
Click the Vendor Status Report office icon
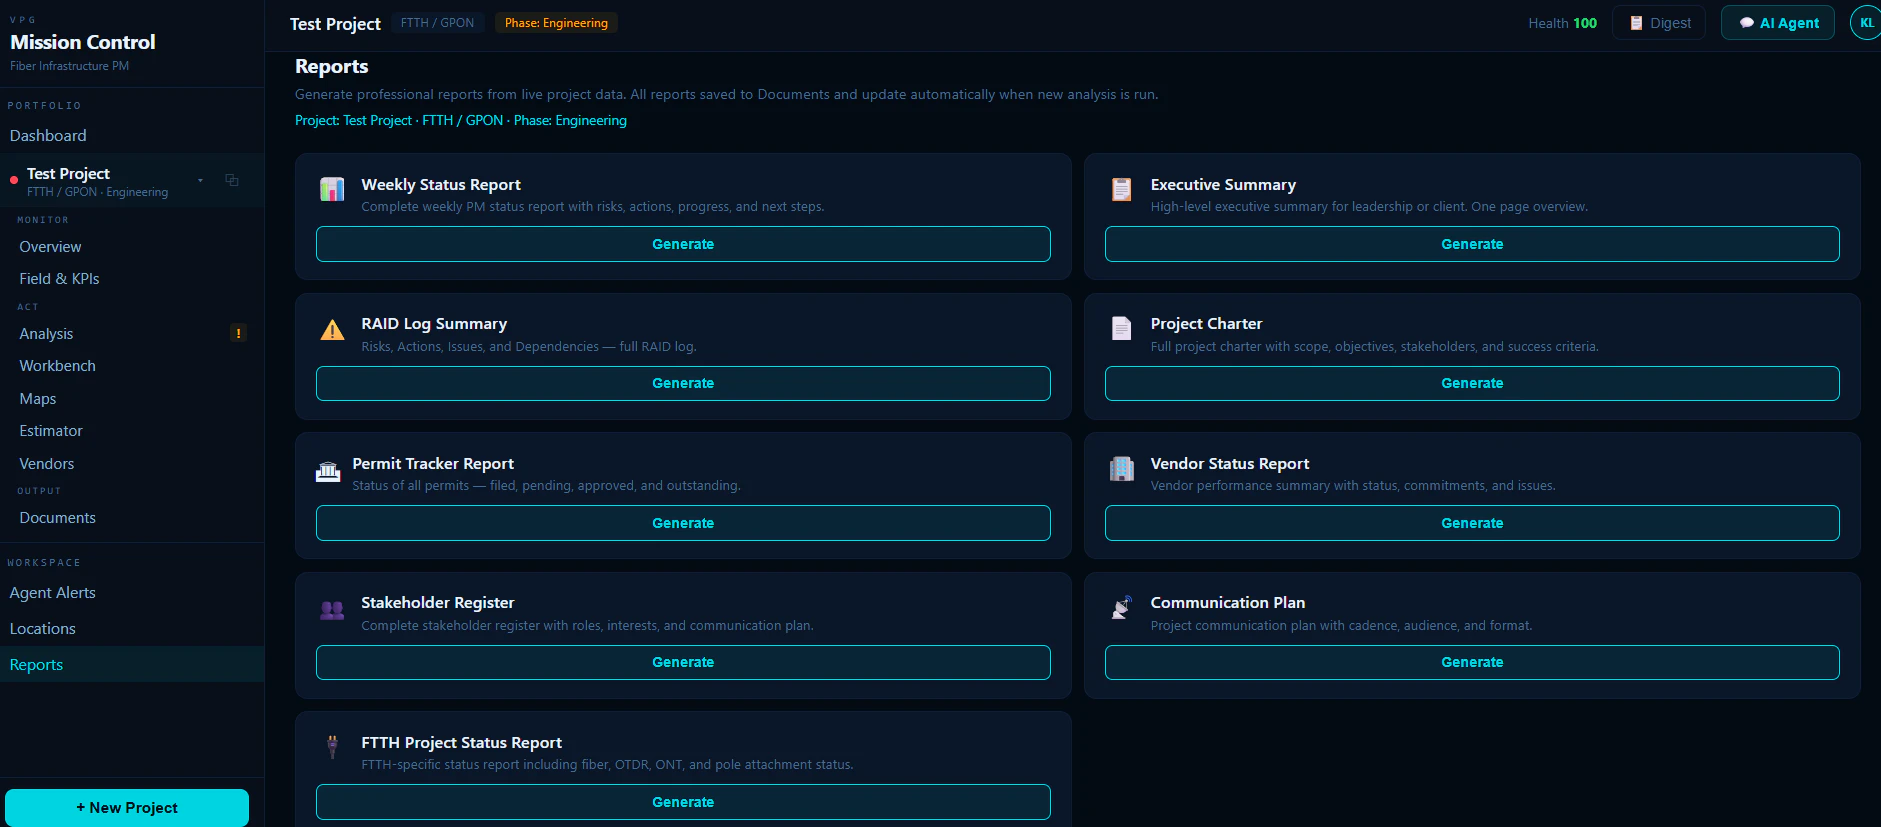point(1121,468)
